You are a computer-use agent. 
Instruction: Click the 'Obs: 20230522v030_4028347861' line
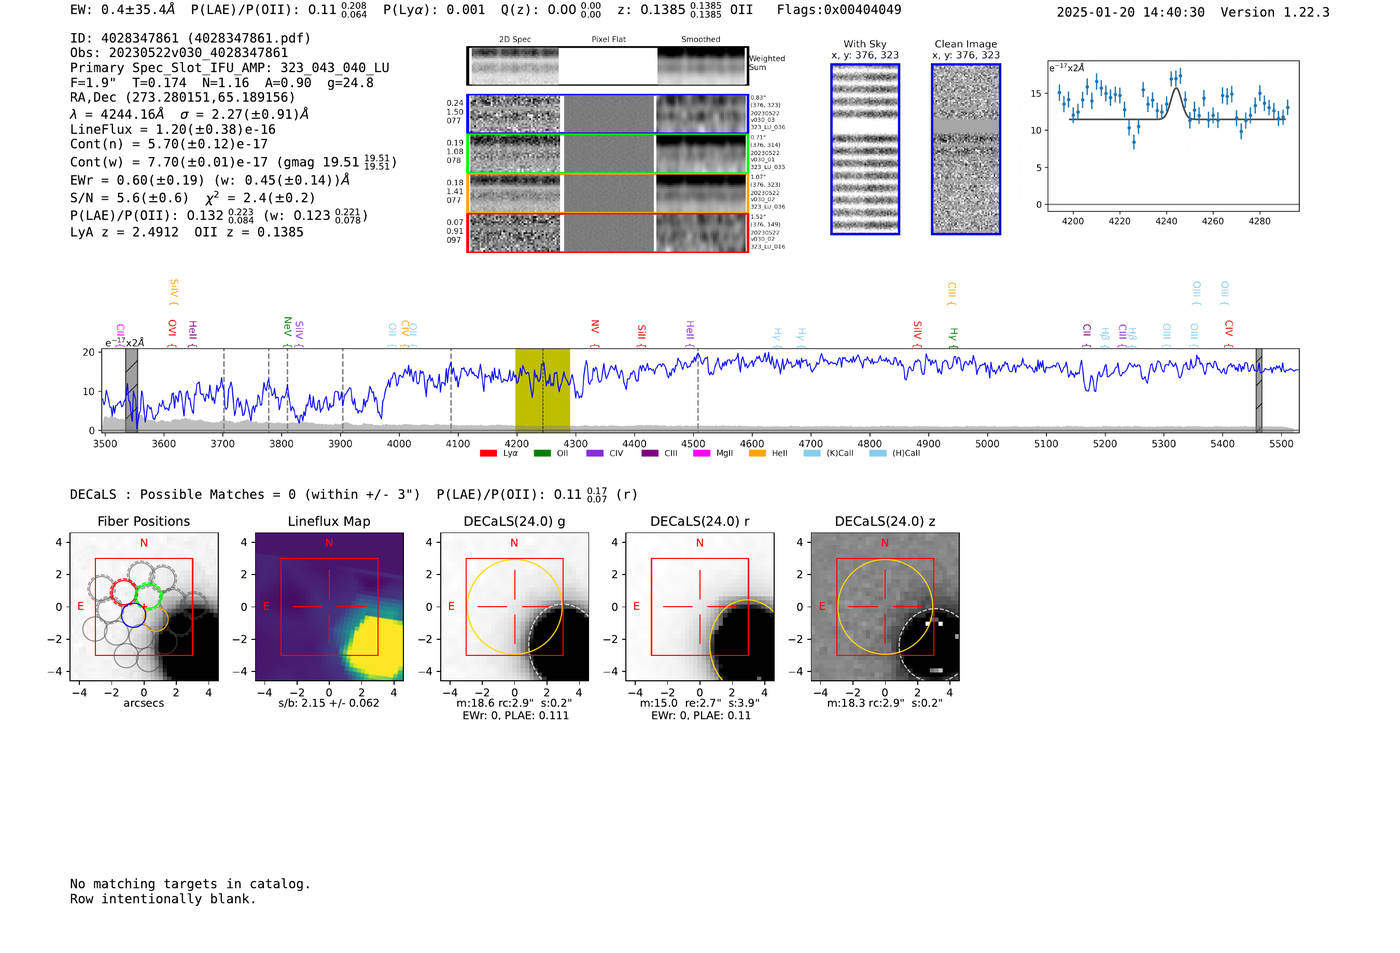tap(179, 53)
